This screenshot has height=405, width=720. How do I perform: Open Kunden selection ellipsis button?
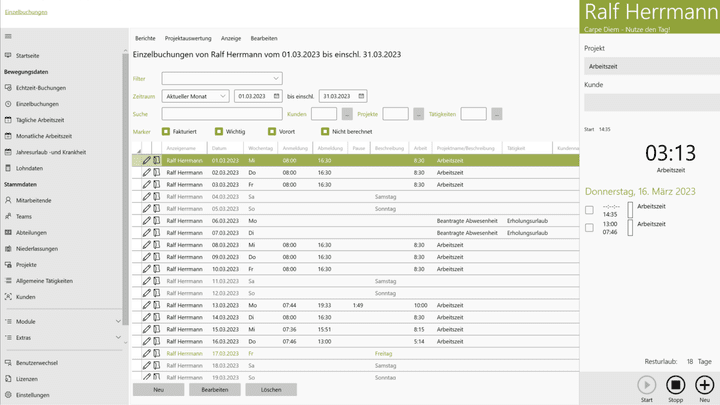tap(347, 114)
